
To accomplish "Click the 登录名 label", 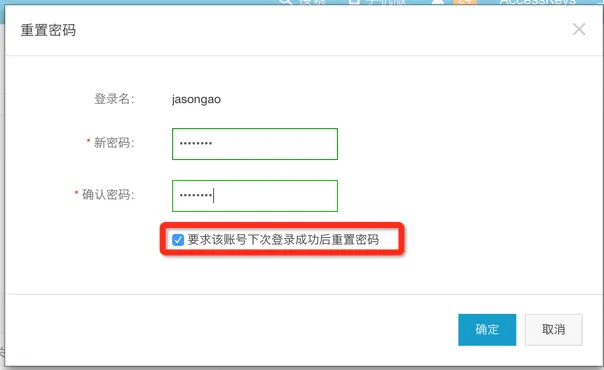I will pos(114,99).
